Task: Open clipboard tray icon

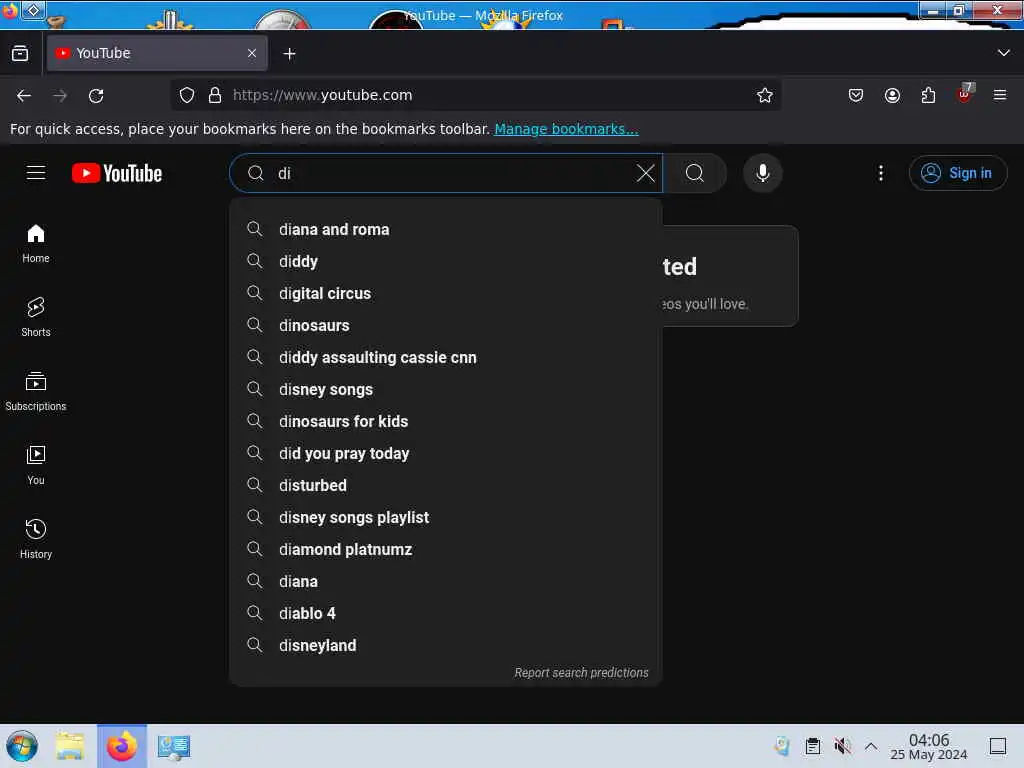Action: click(812, 746)
